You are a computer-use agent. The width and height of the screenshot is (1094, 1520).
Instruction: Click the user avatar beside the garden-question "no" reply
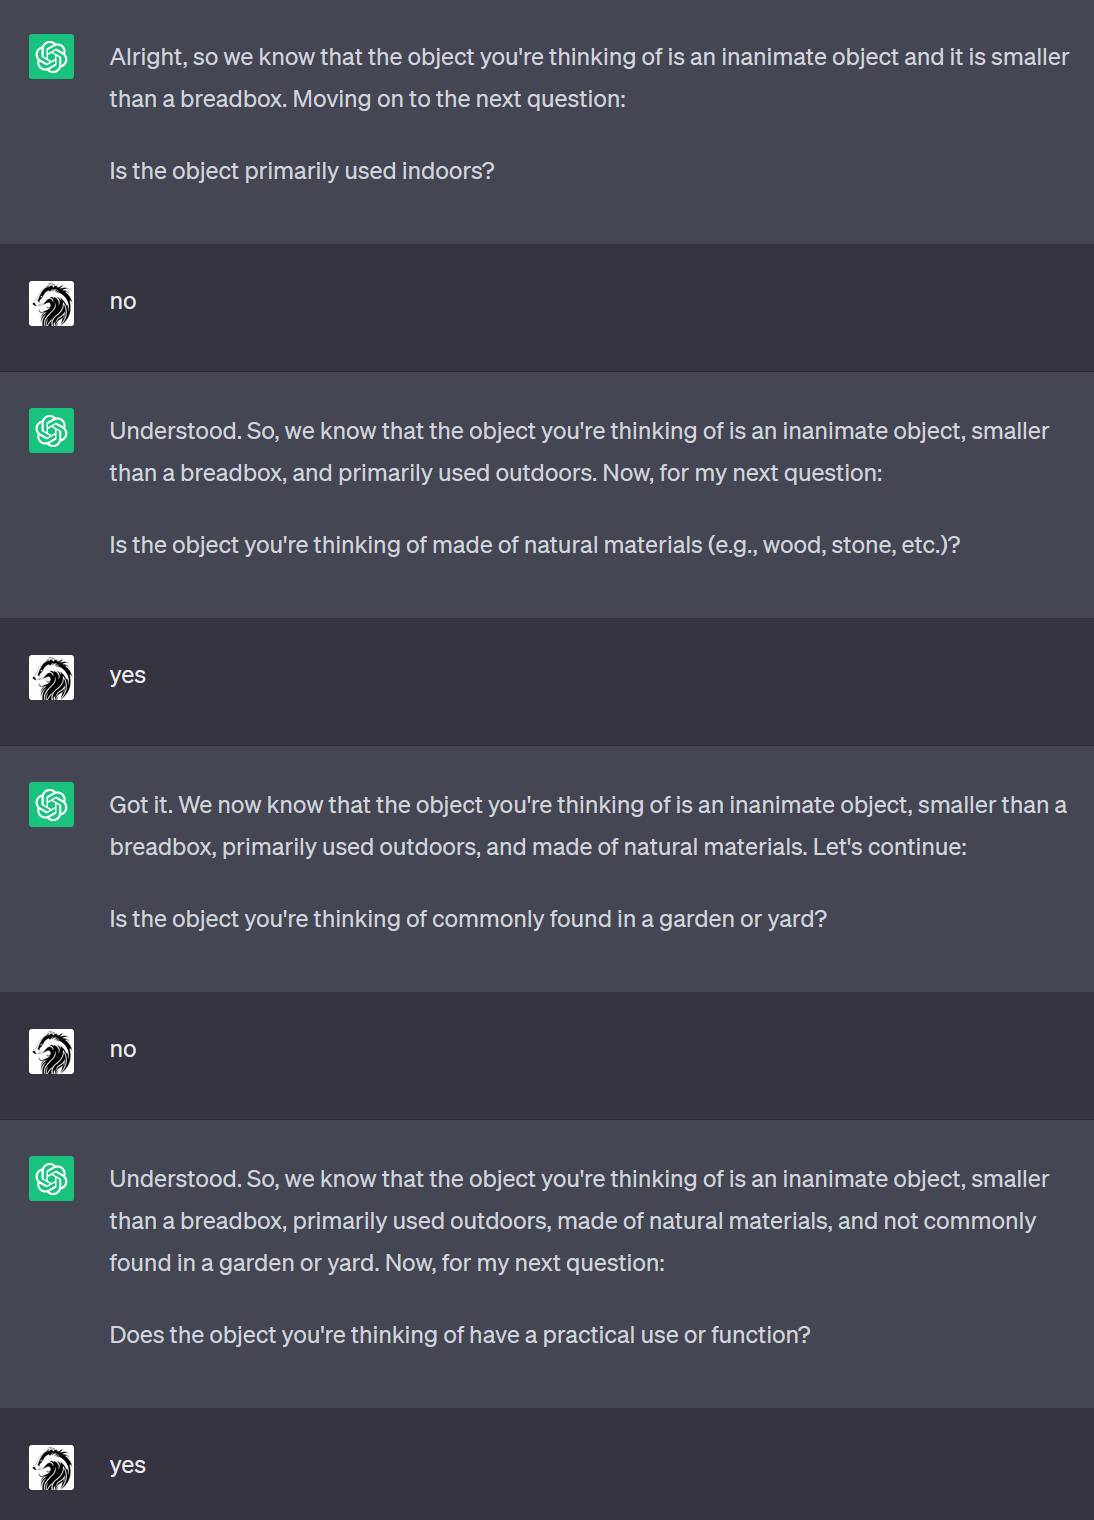point(51,1051)
